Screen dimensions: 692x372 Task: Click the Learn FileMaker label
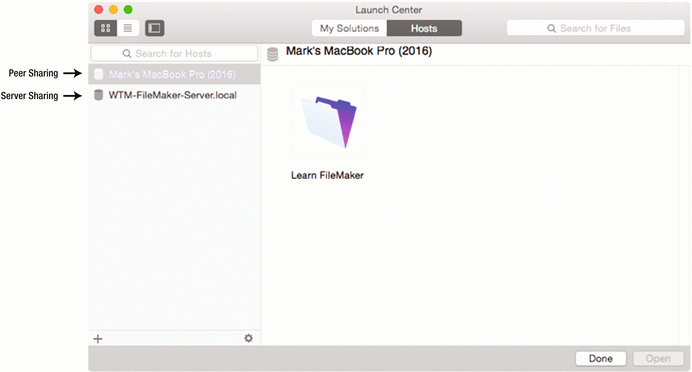[x=327, y=175]
